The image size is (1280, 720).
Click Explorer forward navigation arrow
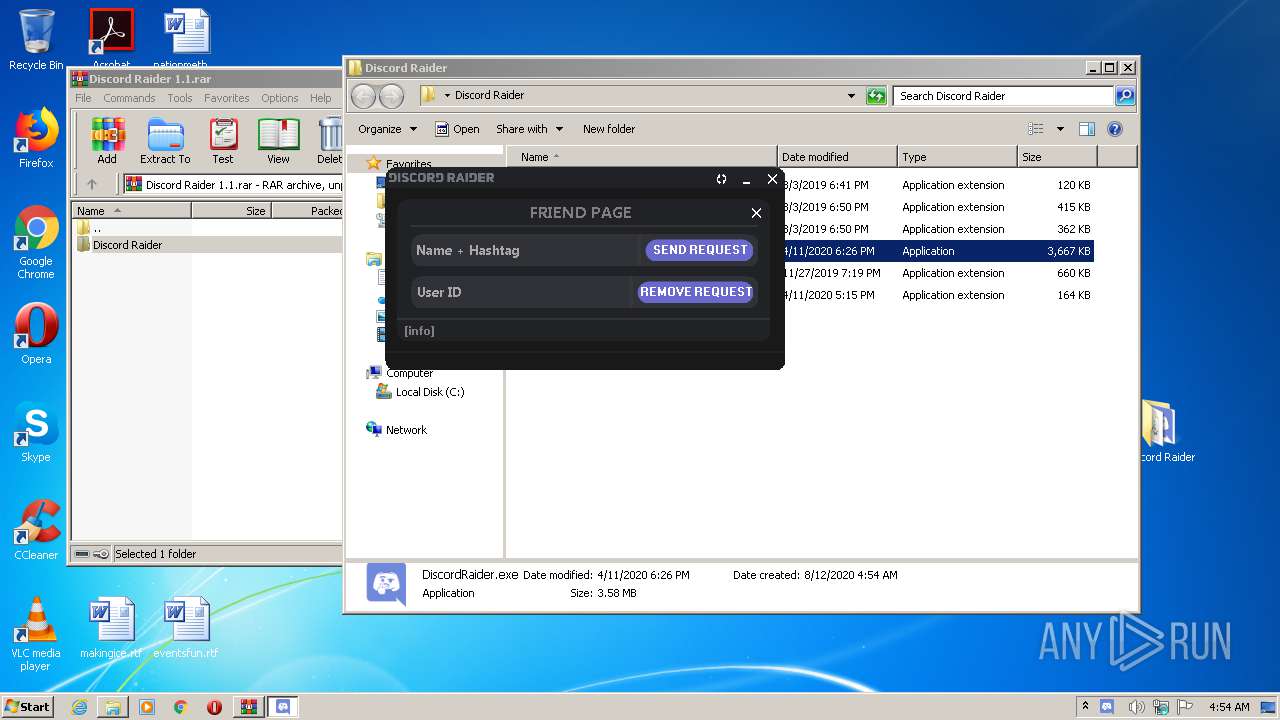[x=391, y=96]
